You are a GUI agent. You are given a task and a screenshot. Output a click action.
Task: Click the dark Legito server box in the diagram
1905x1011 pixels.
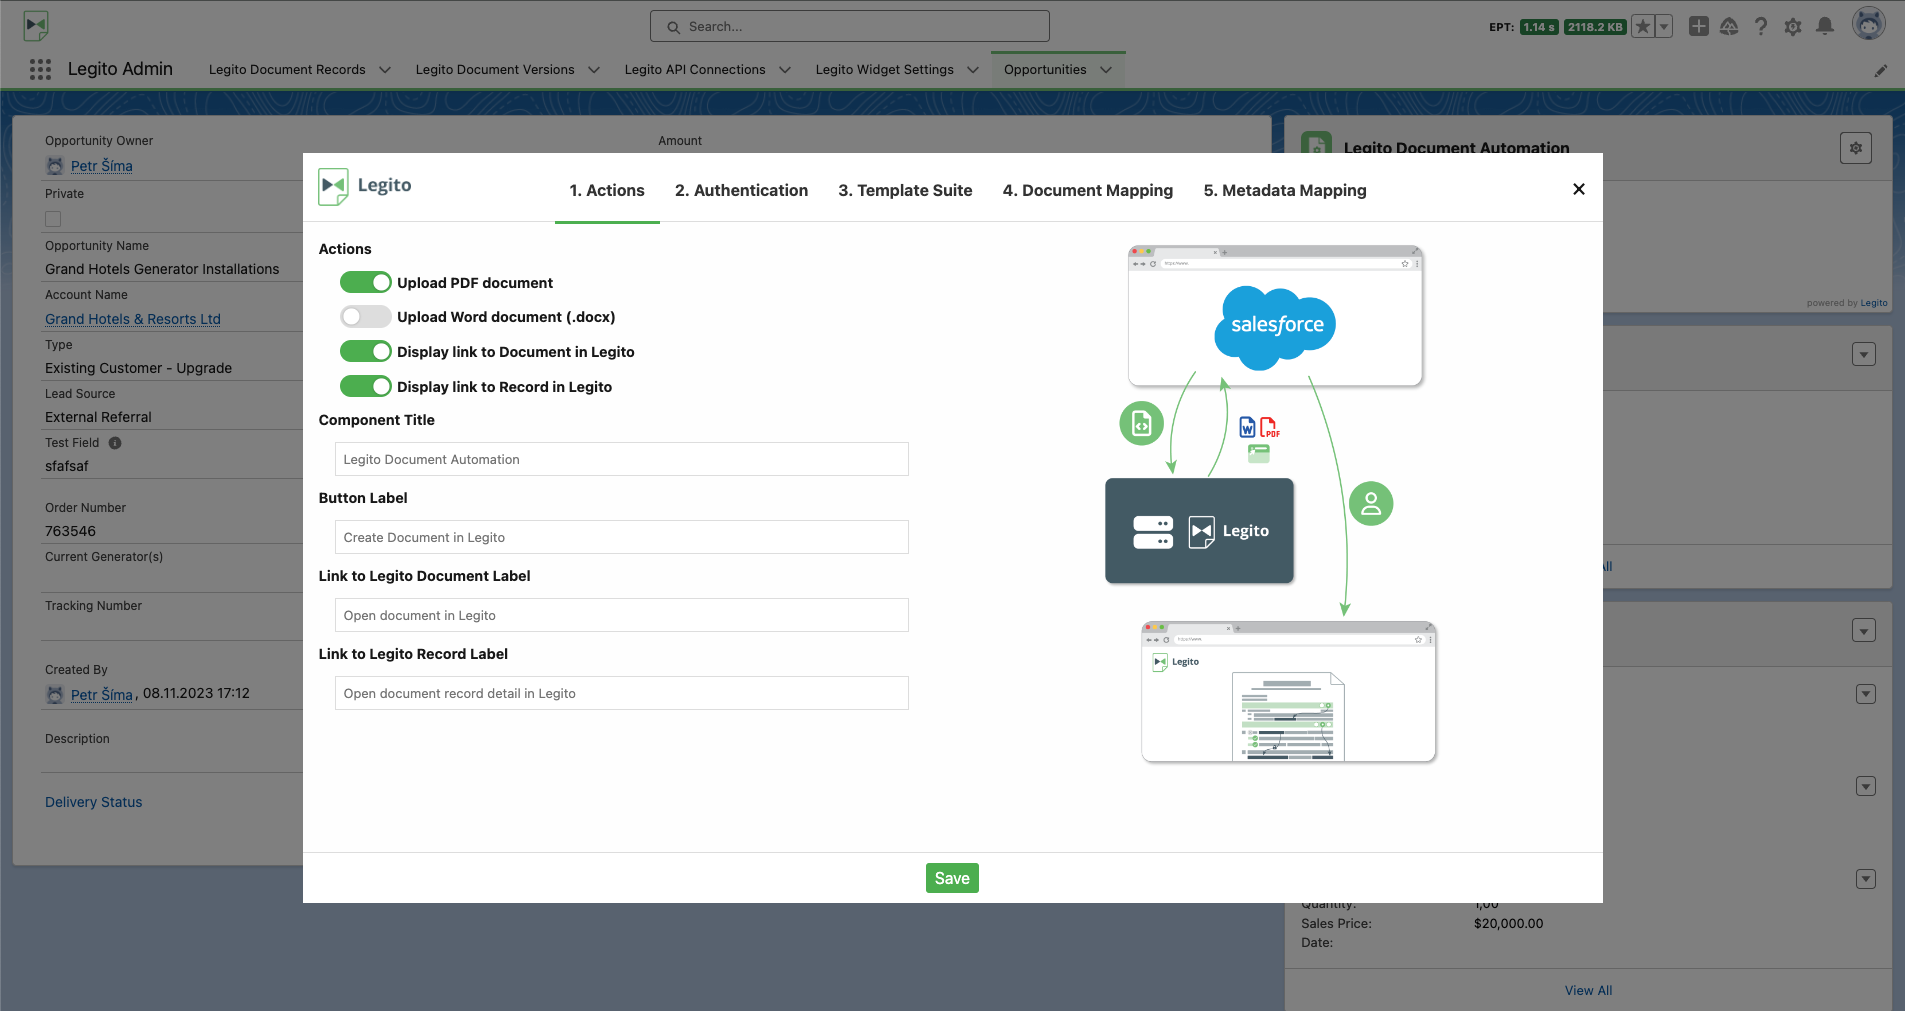1199,531
